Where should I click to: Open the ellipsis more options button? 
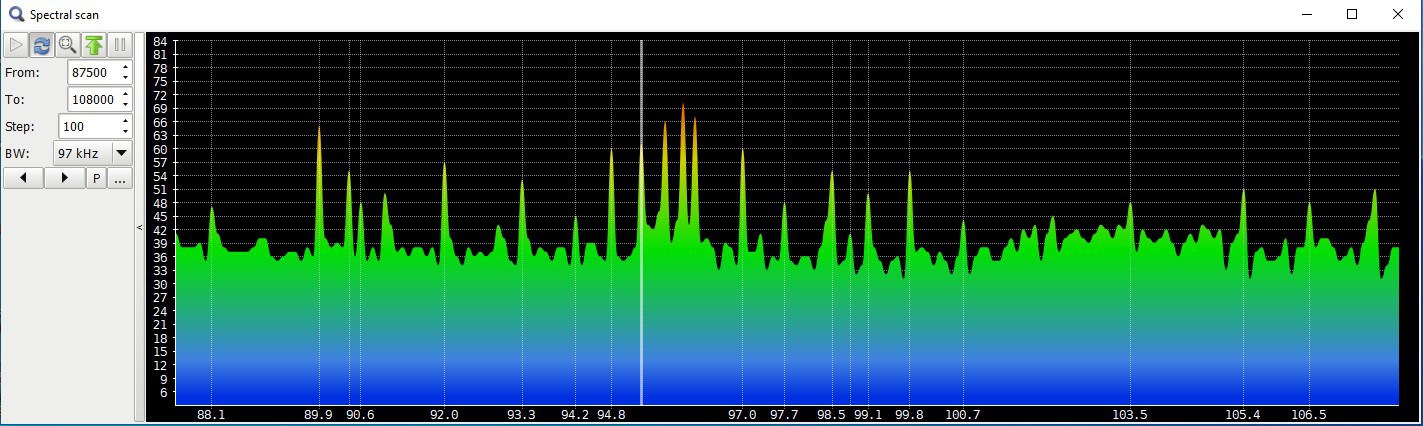tap(120, 179)
